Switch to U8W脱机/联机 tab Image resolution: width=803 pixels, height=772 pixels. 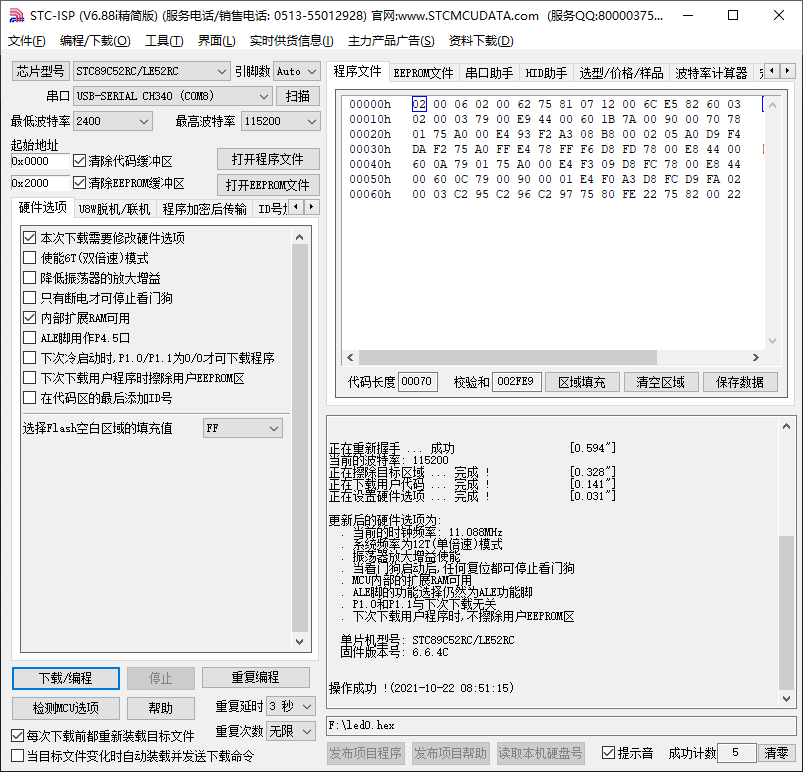(114, 209)
